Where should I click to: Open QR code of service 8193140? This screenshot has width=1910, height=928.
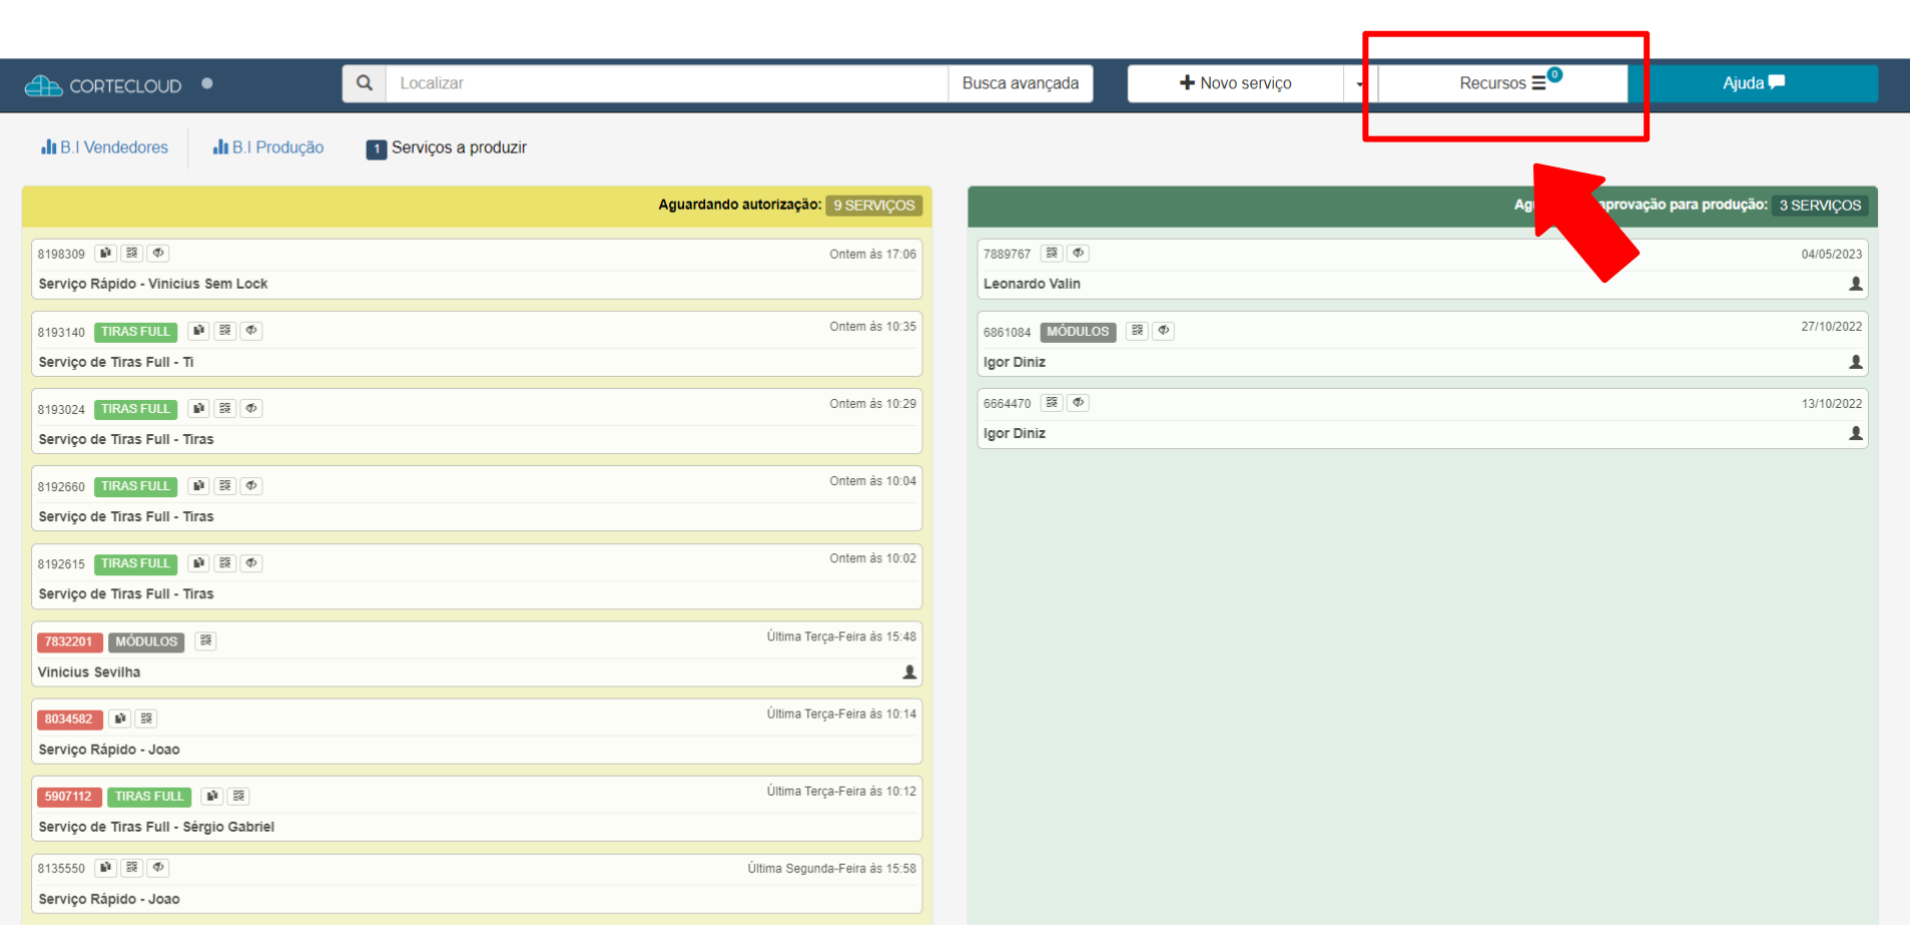[x=225, y=330]
